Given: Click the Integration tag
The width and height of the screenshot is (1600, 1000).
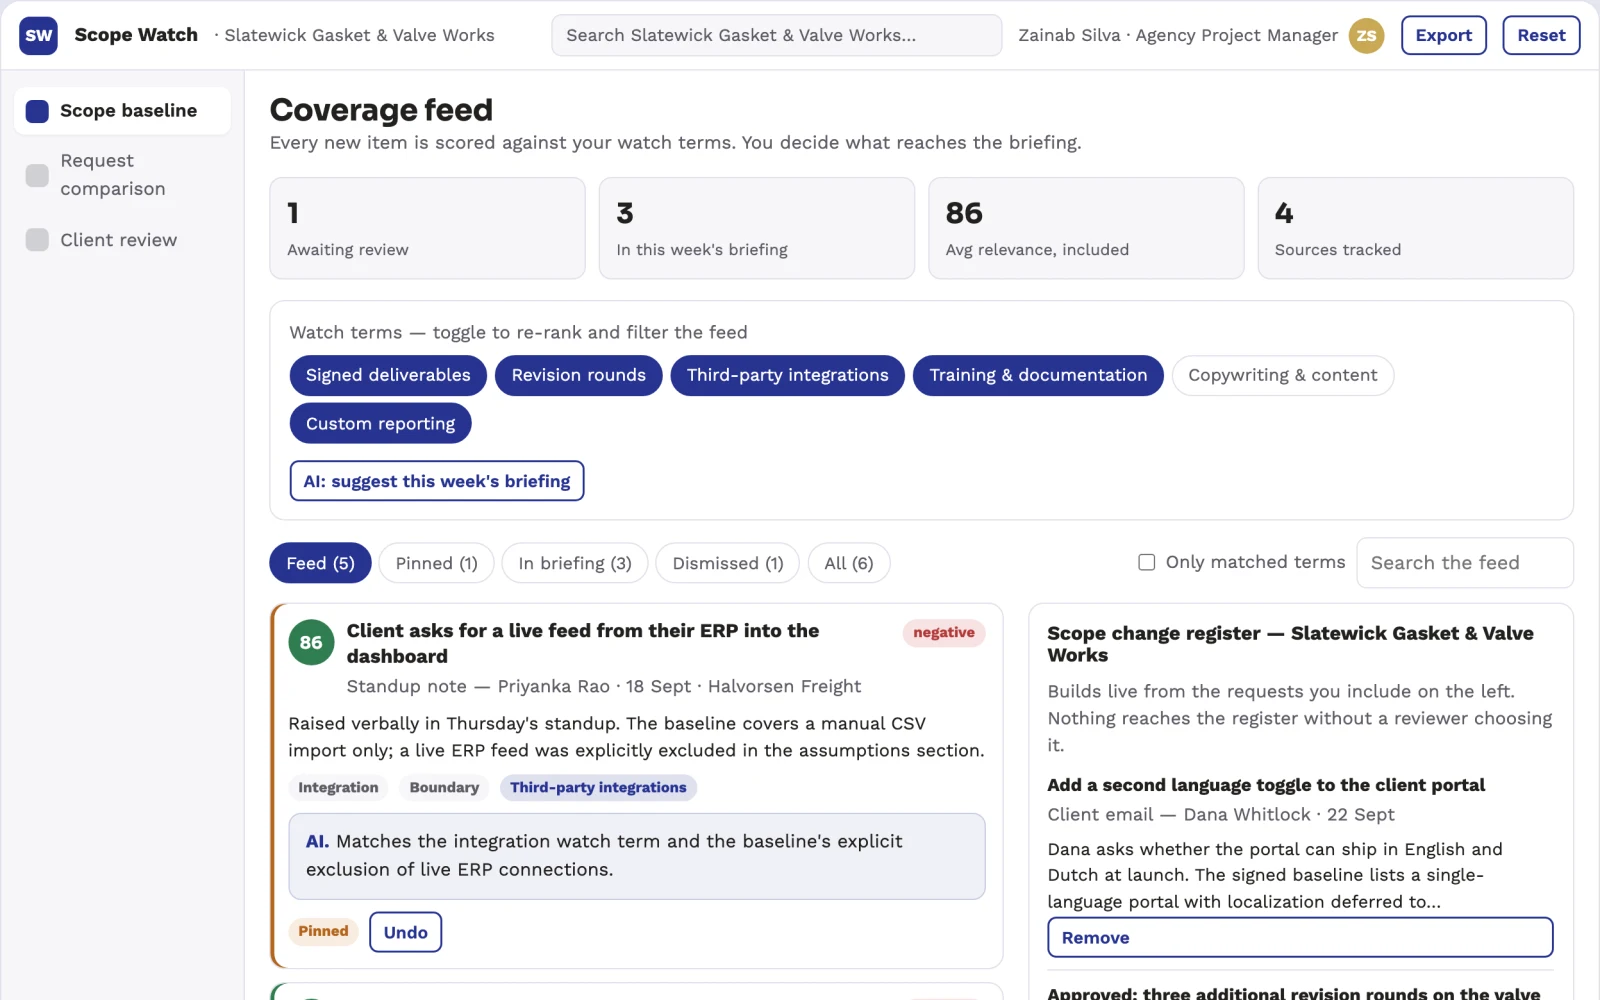Looking at the screenshot, I should [338, 788].
